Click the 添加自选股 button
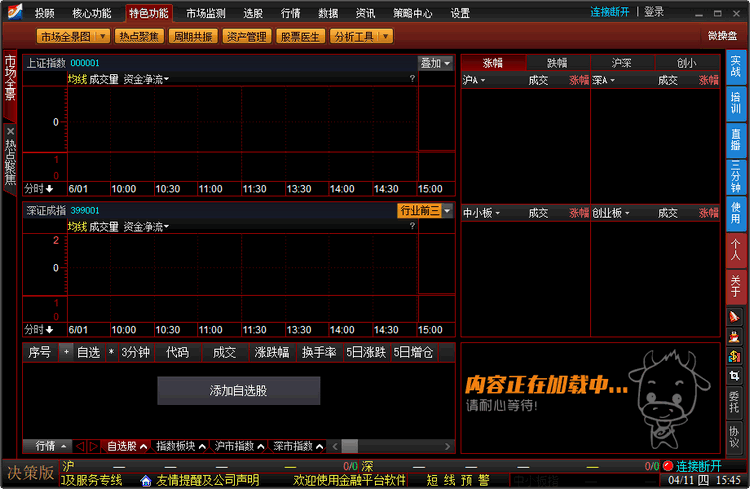Viewport: 750px width, 489px height. 238,391
